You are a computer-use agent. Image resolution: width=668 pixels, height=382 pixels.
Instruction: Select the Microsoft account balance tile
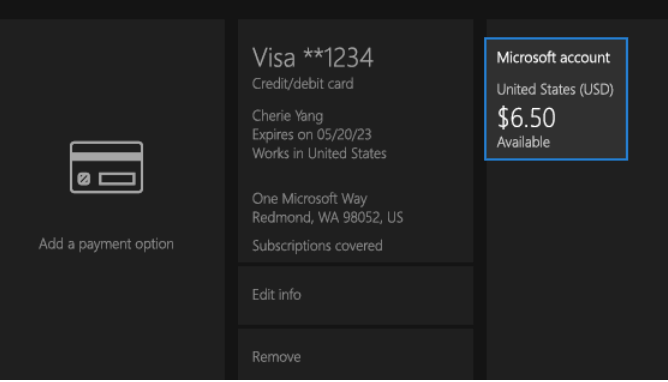(556, 99)
